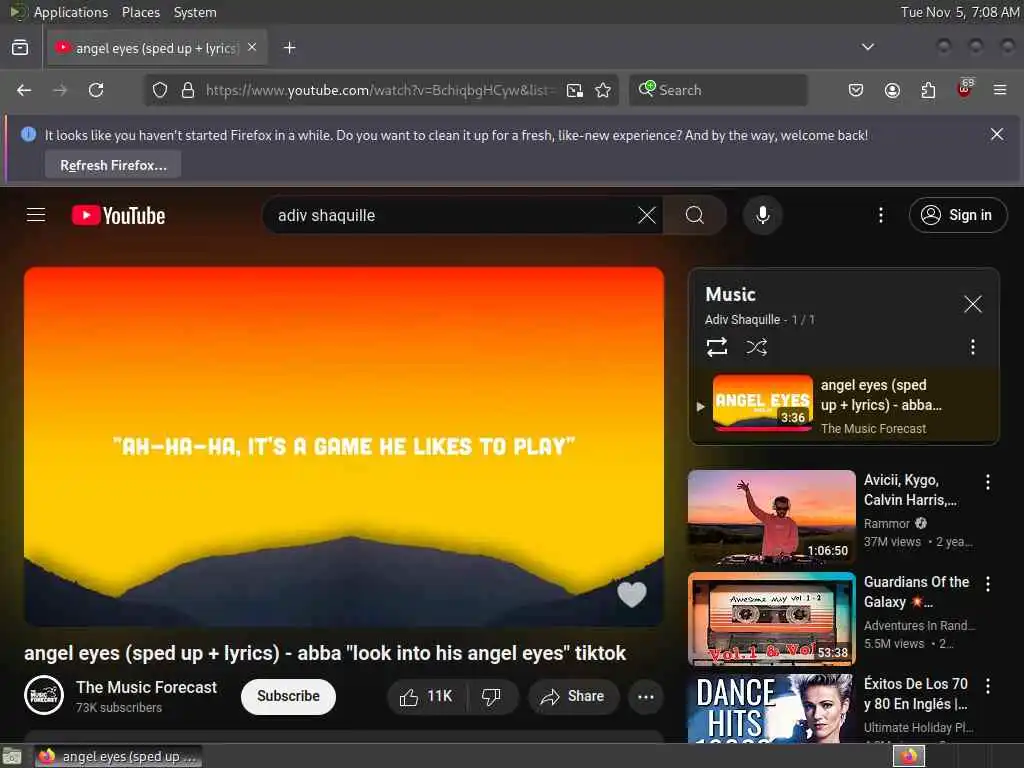The width and height of the screenshot is (1024, 768).
Task: Open The Music Forecast channel avatar
Action: click(x=44, y=696)
